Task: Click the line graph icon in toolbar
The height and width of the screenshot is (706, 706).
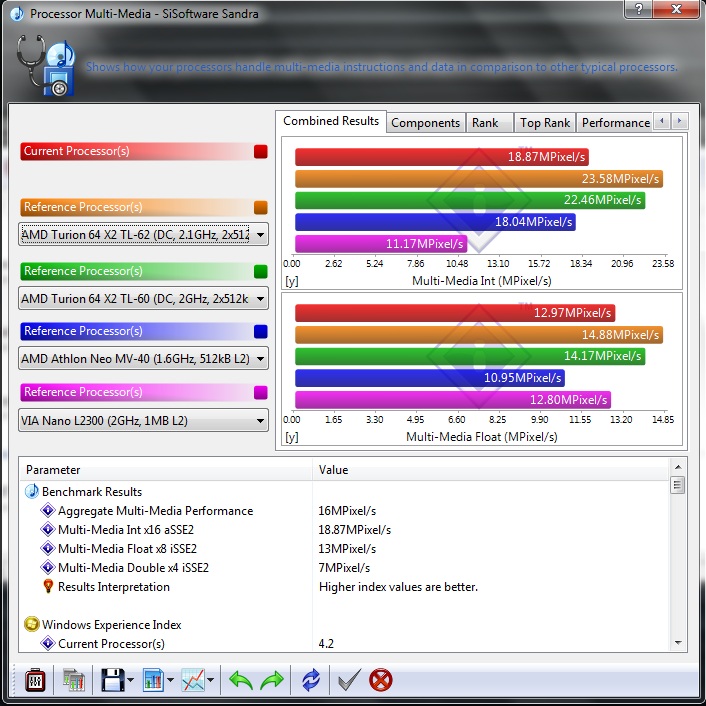Action: pos(193,681)
